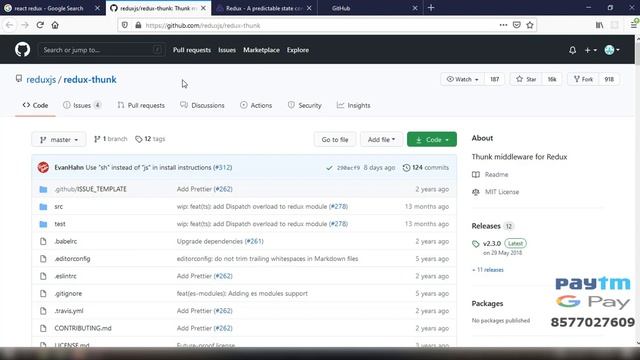Select the repository Pull requests tab
The width and height of the screenshot is (640, 360).
click(141, 105)
